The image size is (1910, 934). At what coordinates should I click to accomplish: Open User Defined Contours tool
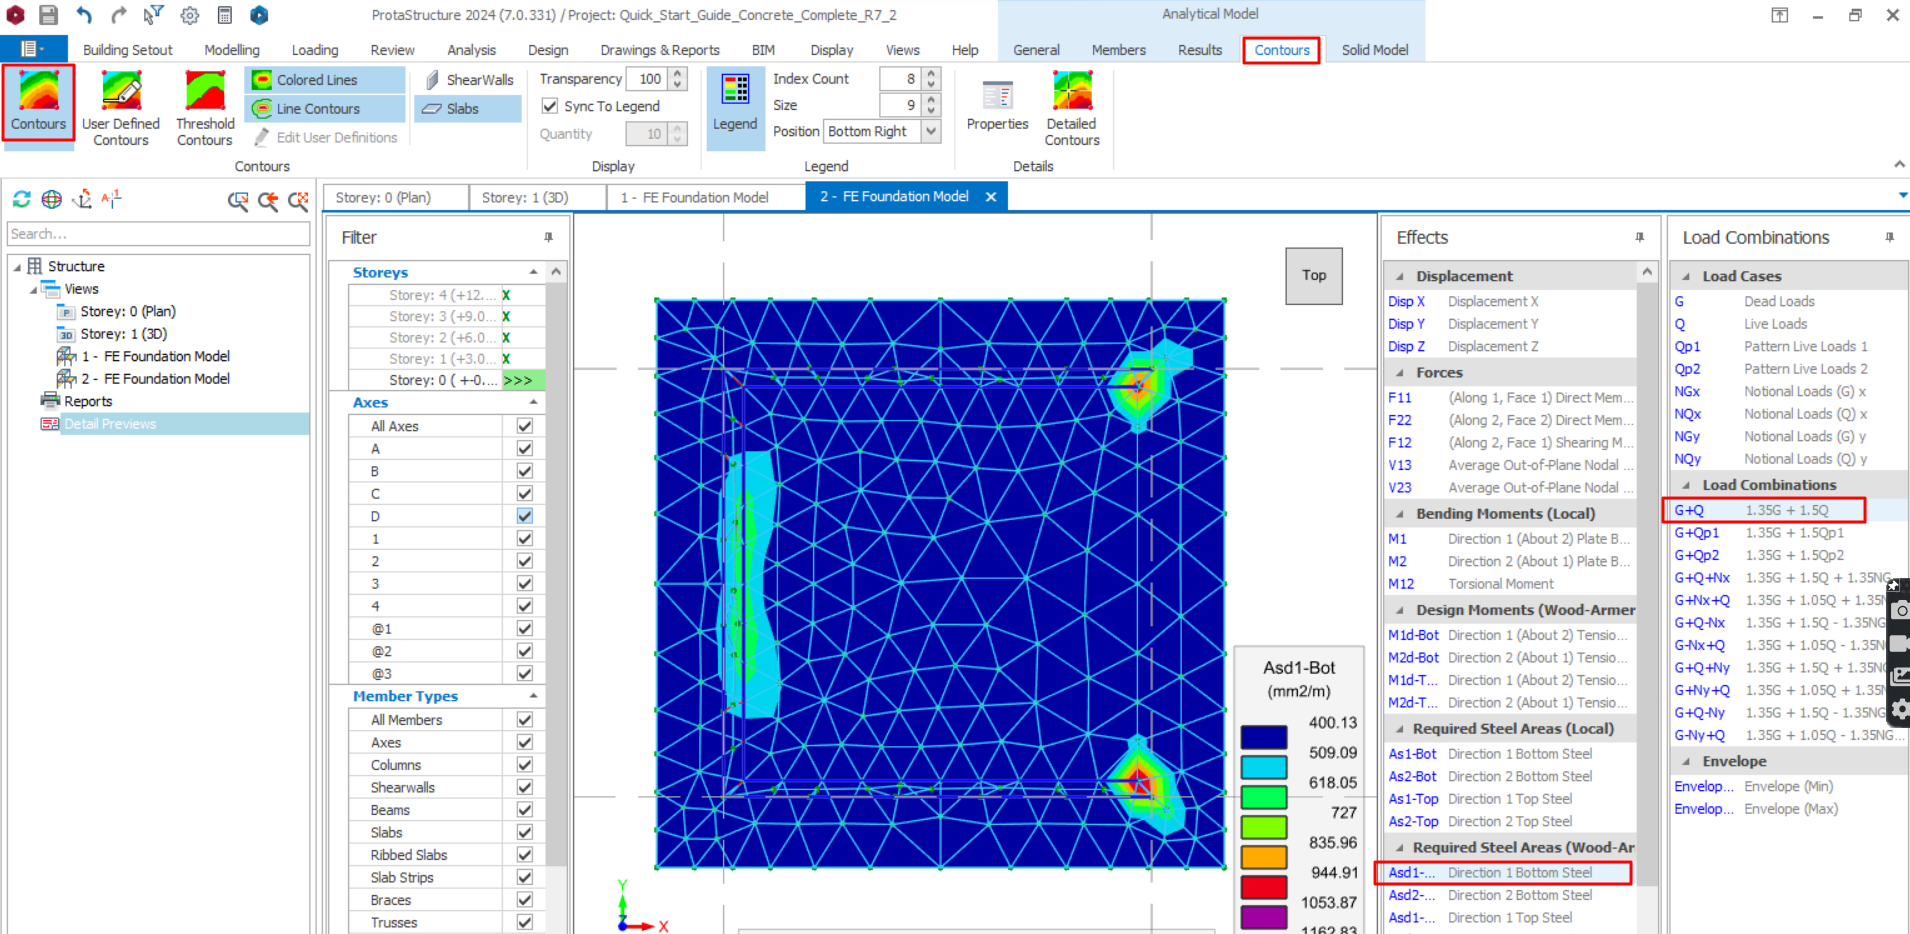coord(120,108)
